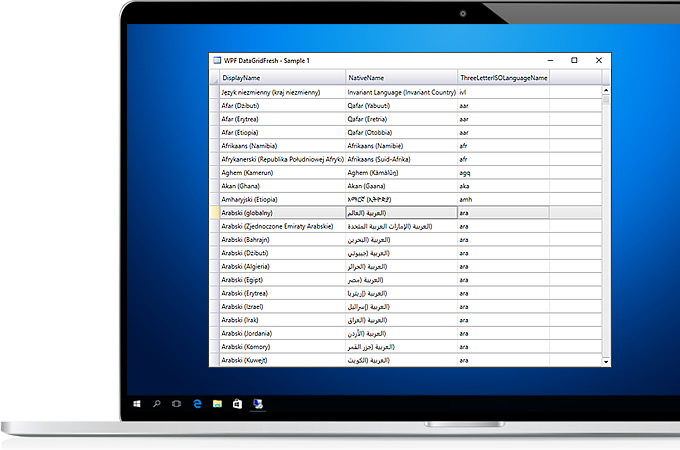The height and width of the screenshot is (450, 680).
Task: Select 'Afrykanerski (Republika Południowej Afryki)' cell
Action: (282, 159)
